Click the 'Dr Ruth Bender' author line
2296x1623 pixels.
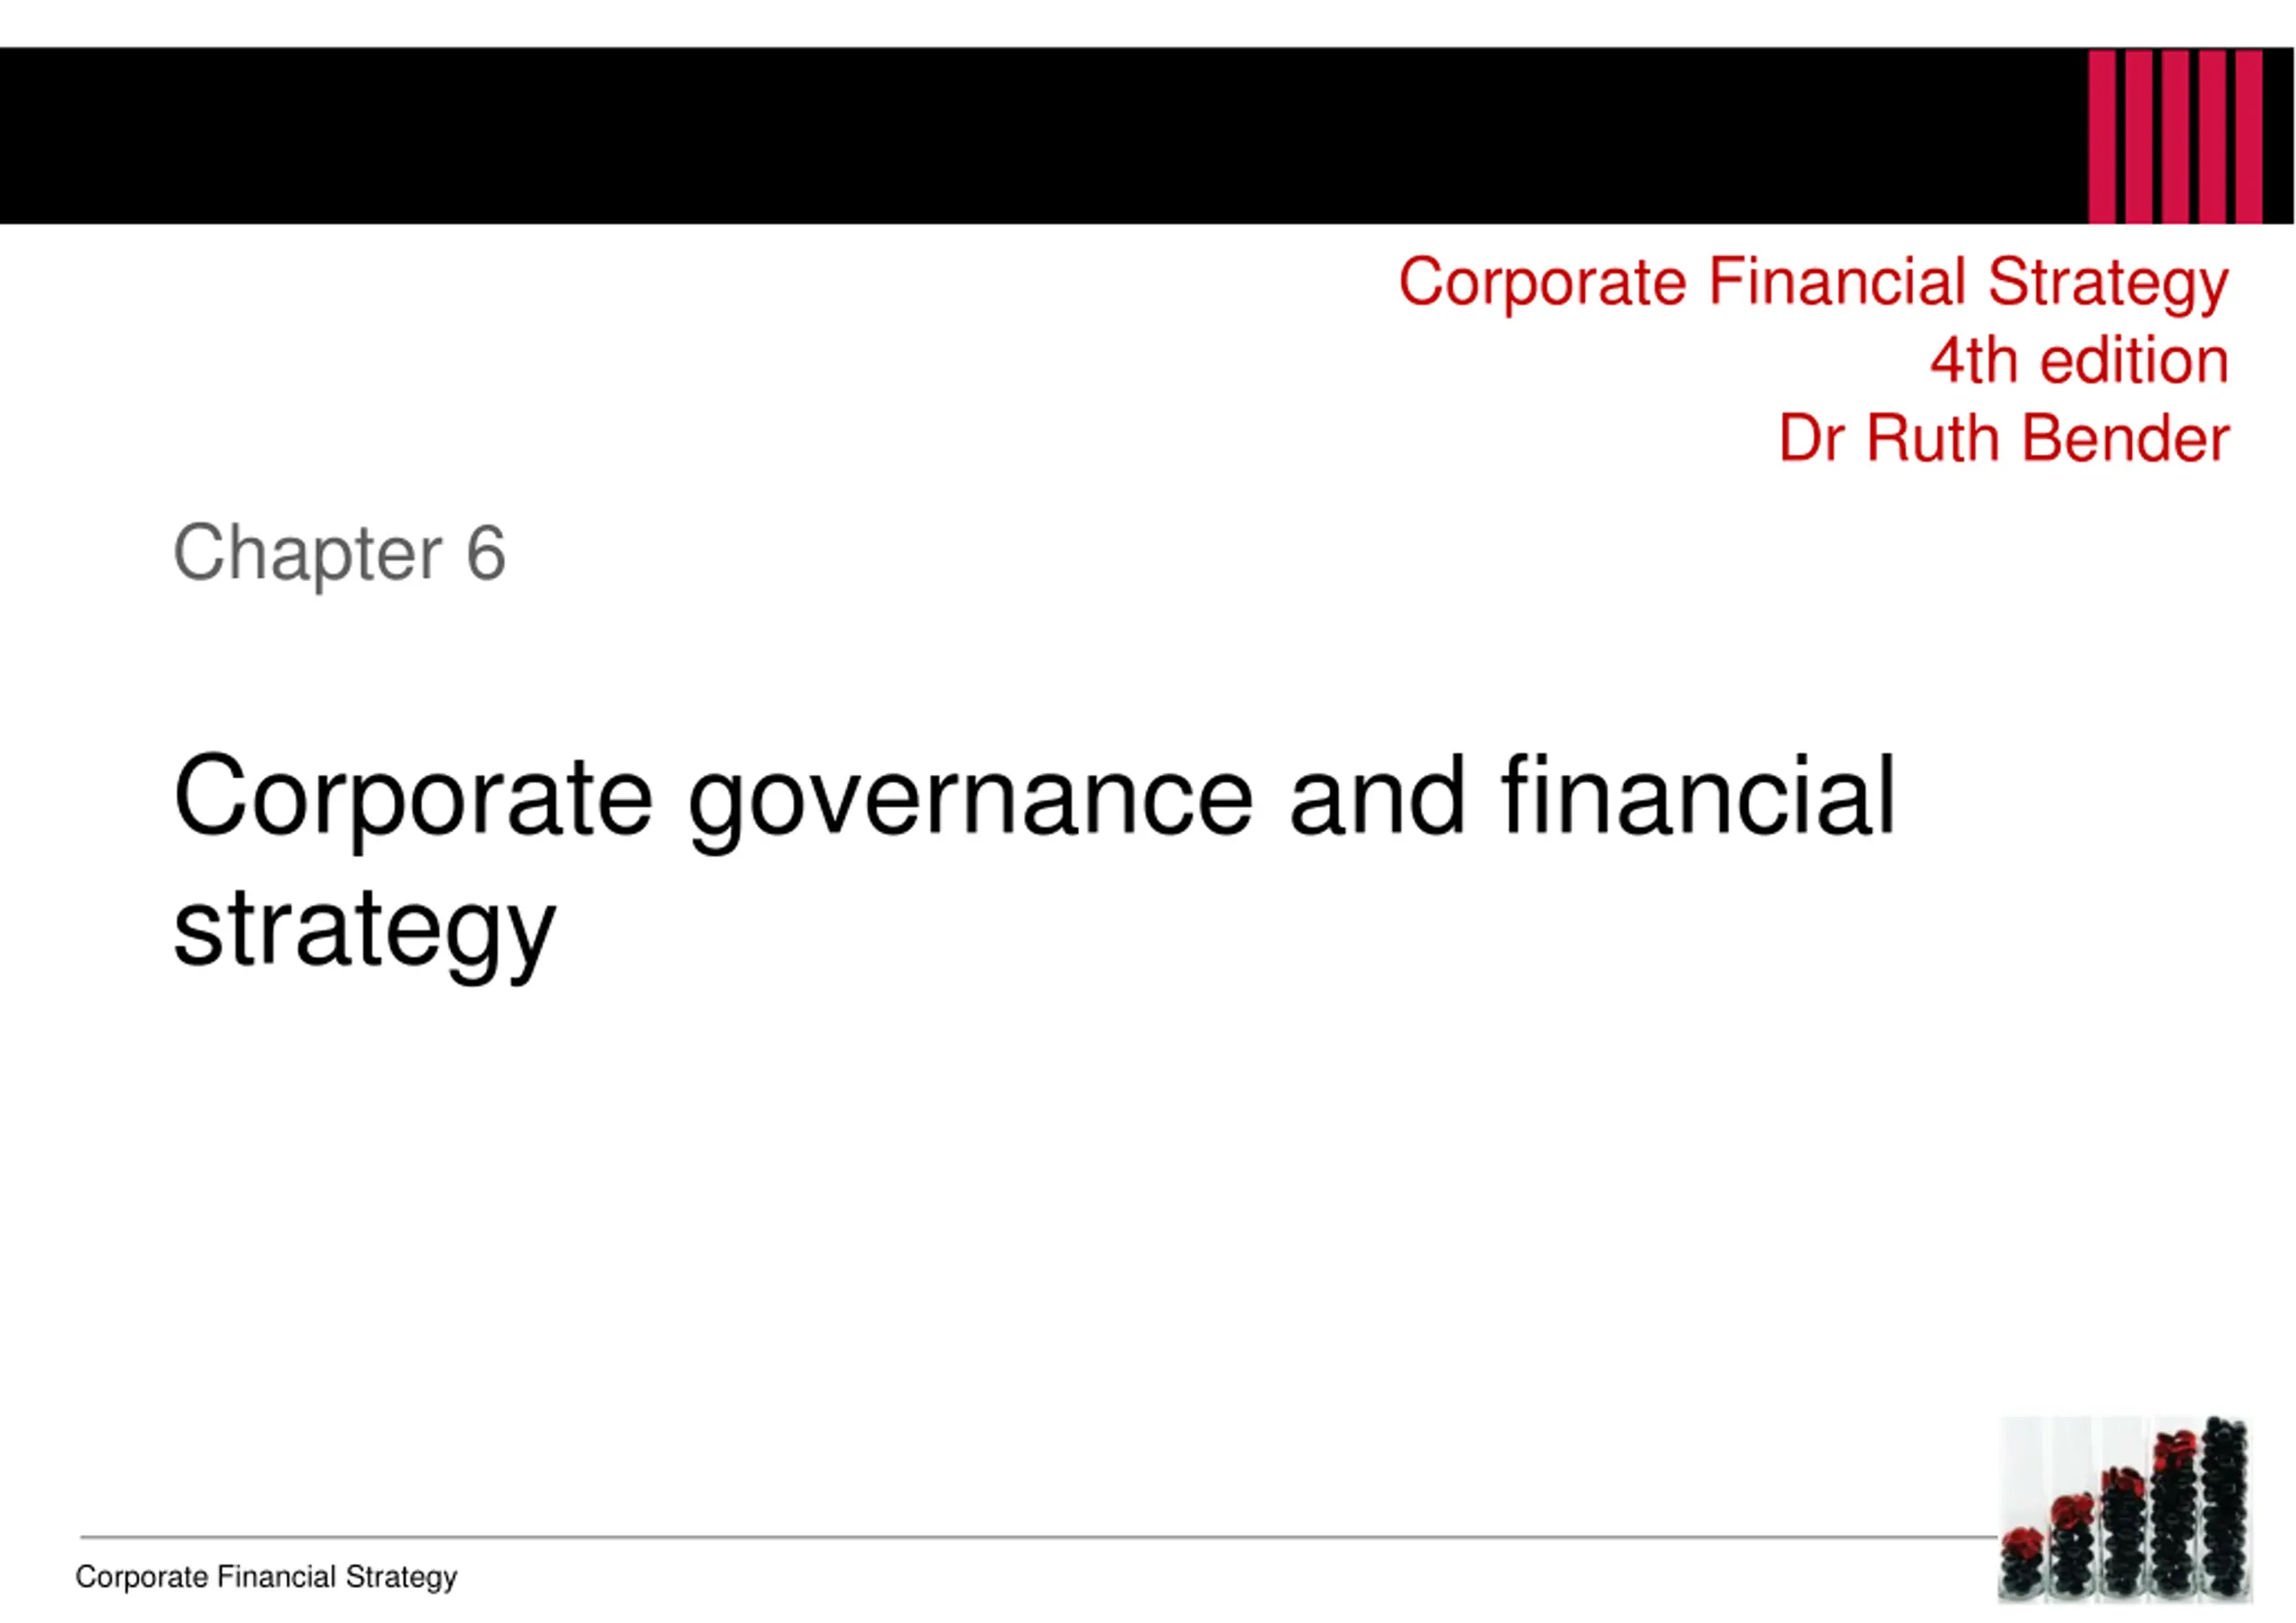click(2004, 438)
